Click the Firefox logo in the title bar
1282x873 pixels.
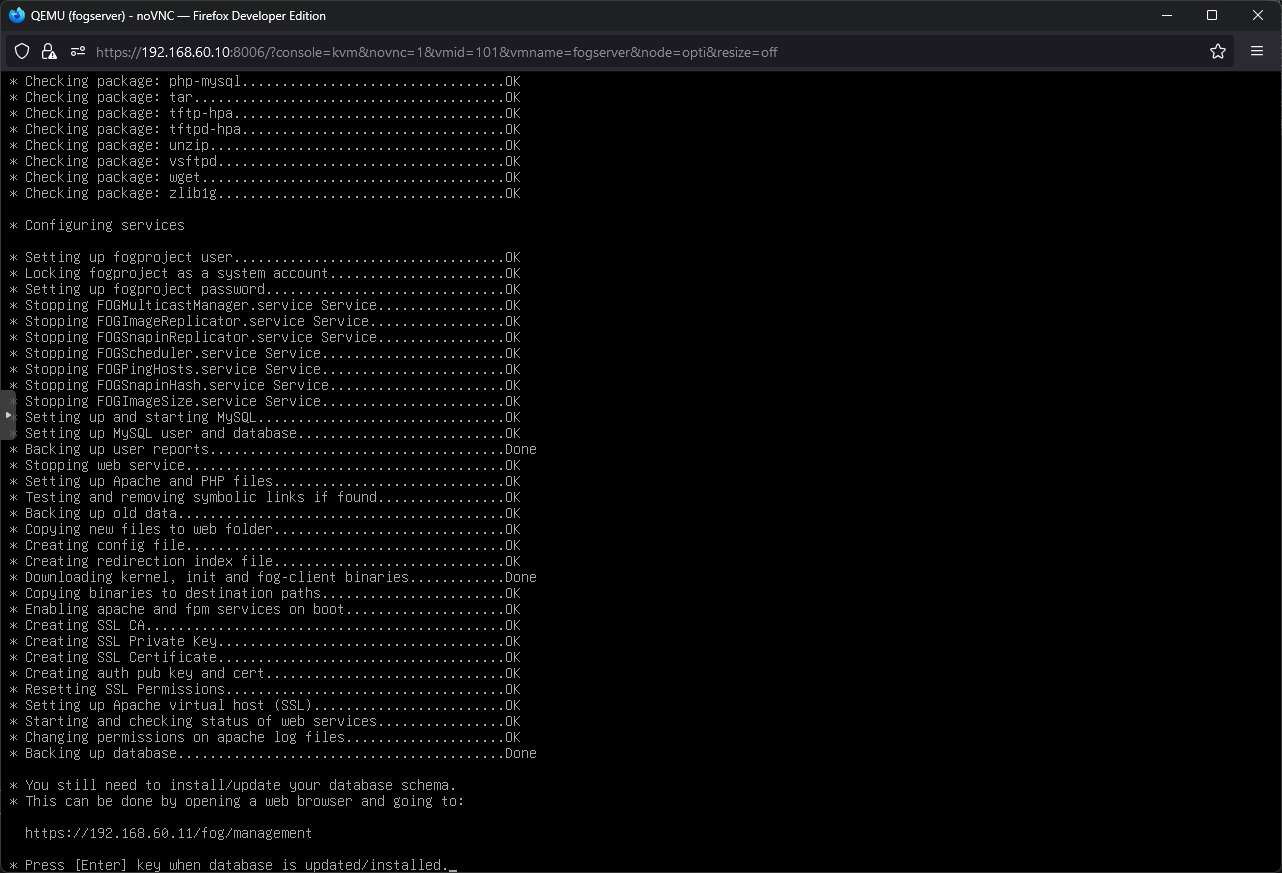(x=16, y=15)
